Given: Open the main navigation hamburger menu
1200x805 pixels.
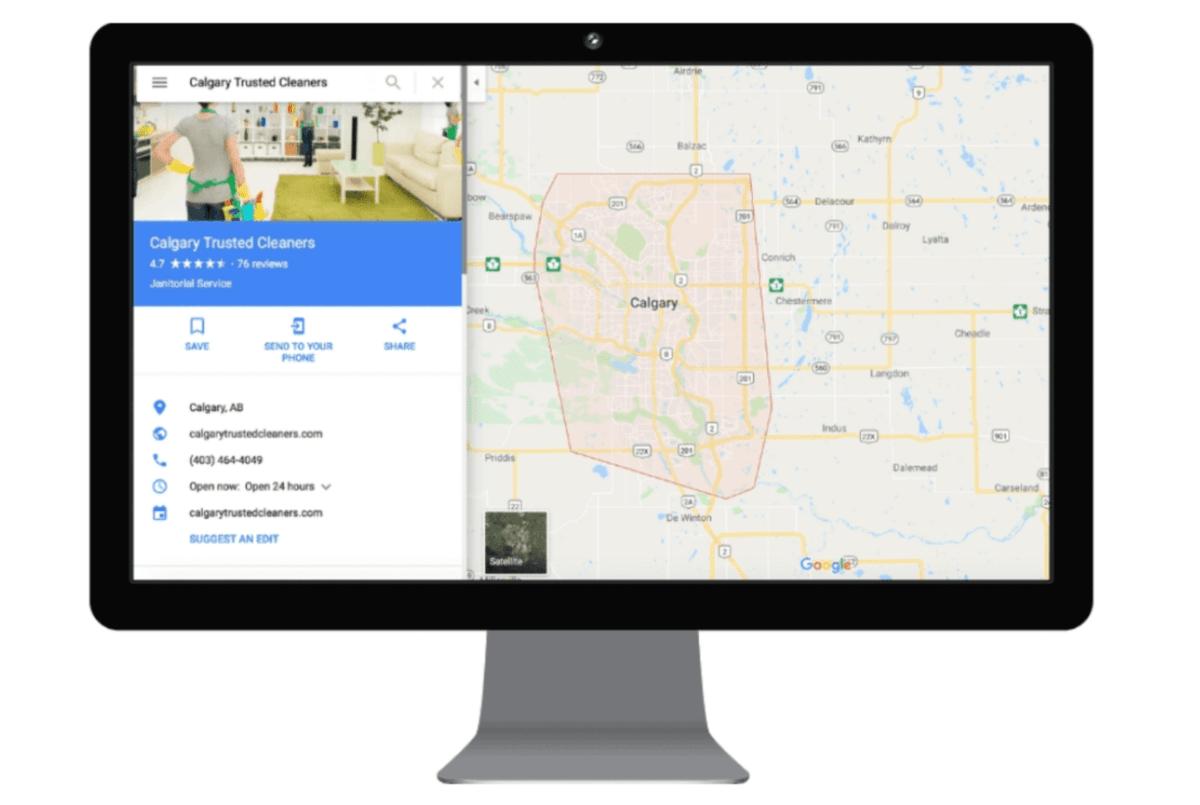Looking at the screenshot, I should (159, 82).
